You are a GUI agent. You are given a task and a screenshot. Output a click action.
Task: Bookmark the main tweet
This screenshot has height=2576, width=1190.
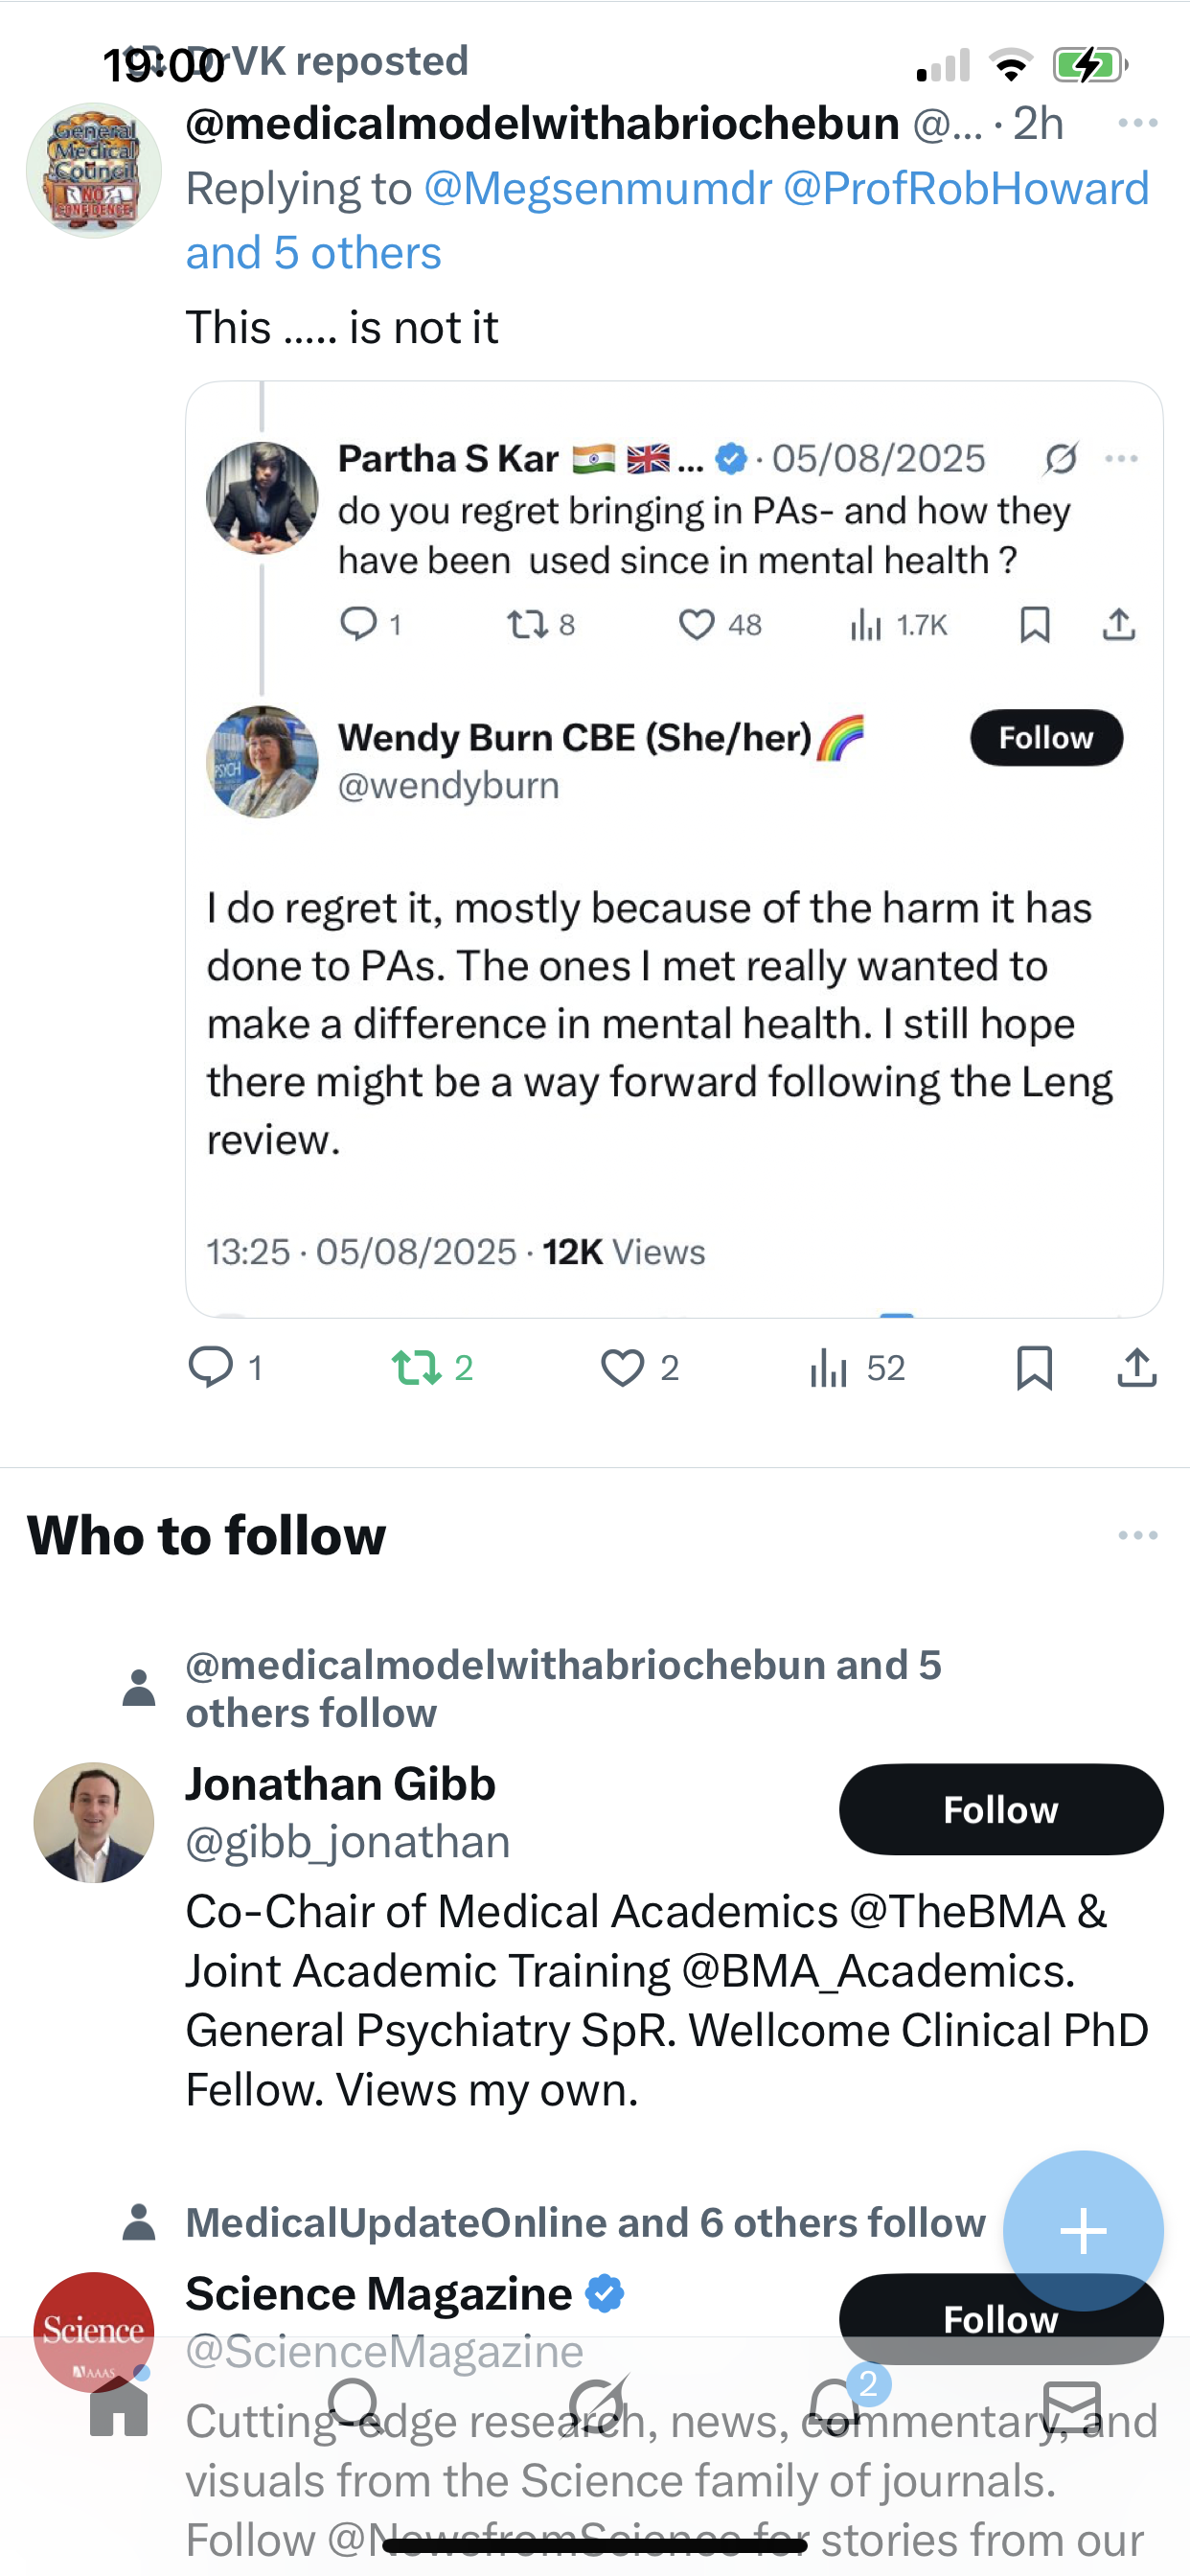(1034, 1367)
